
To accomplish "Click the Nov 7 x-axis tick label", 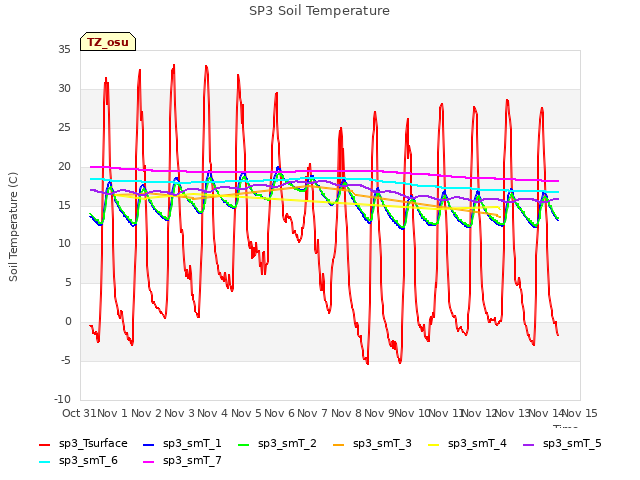I will (313, 413).
